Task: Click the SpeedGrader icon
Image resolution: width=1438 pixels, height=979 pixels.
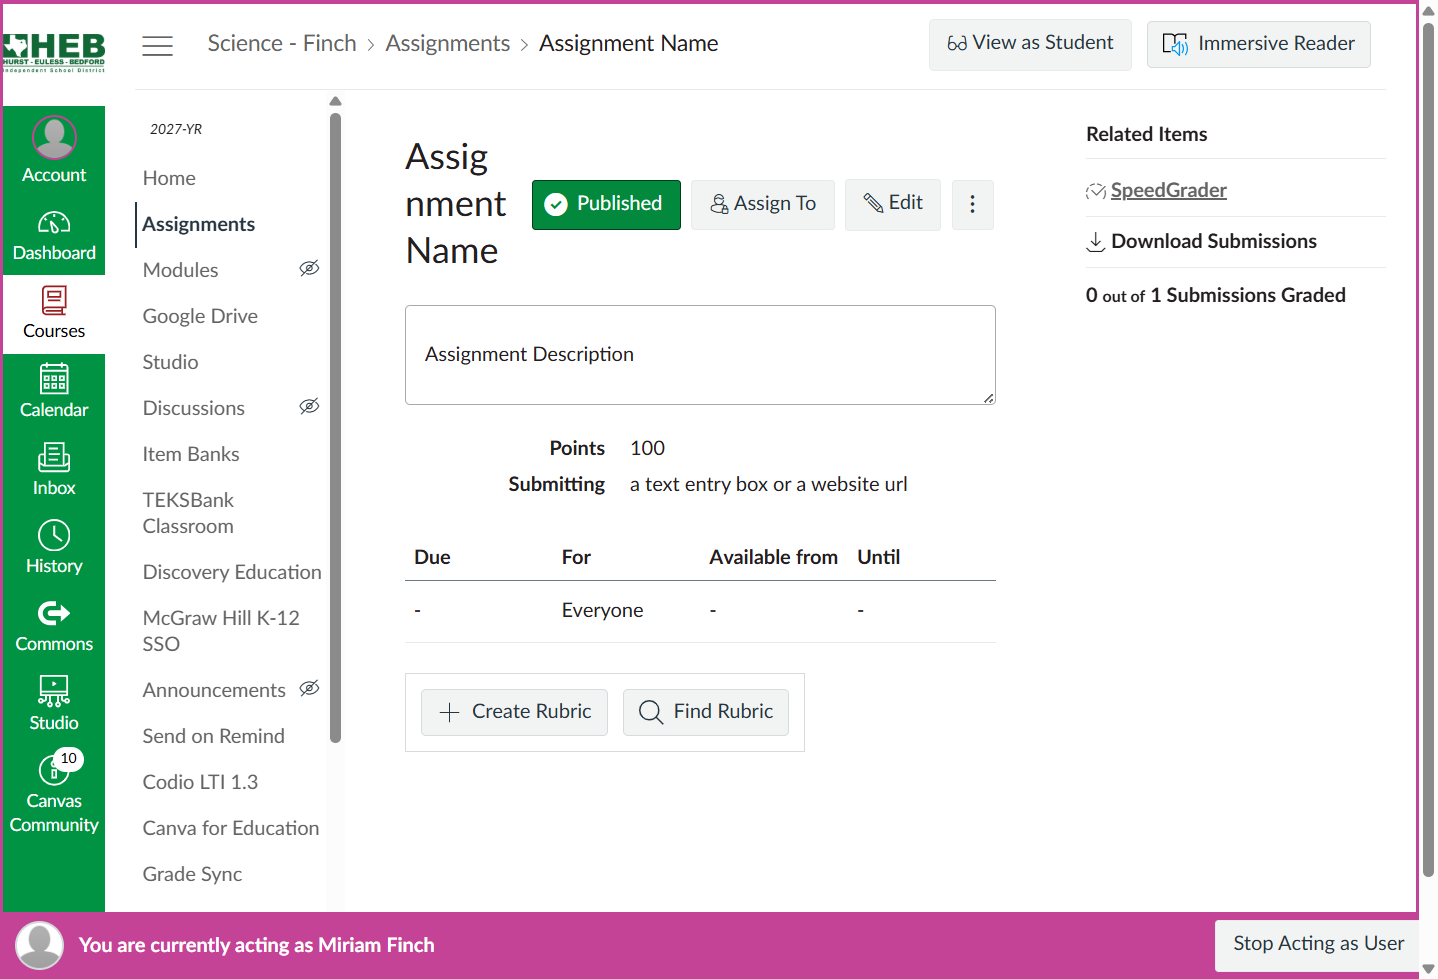Action: click(x=1096, y=191)
